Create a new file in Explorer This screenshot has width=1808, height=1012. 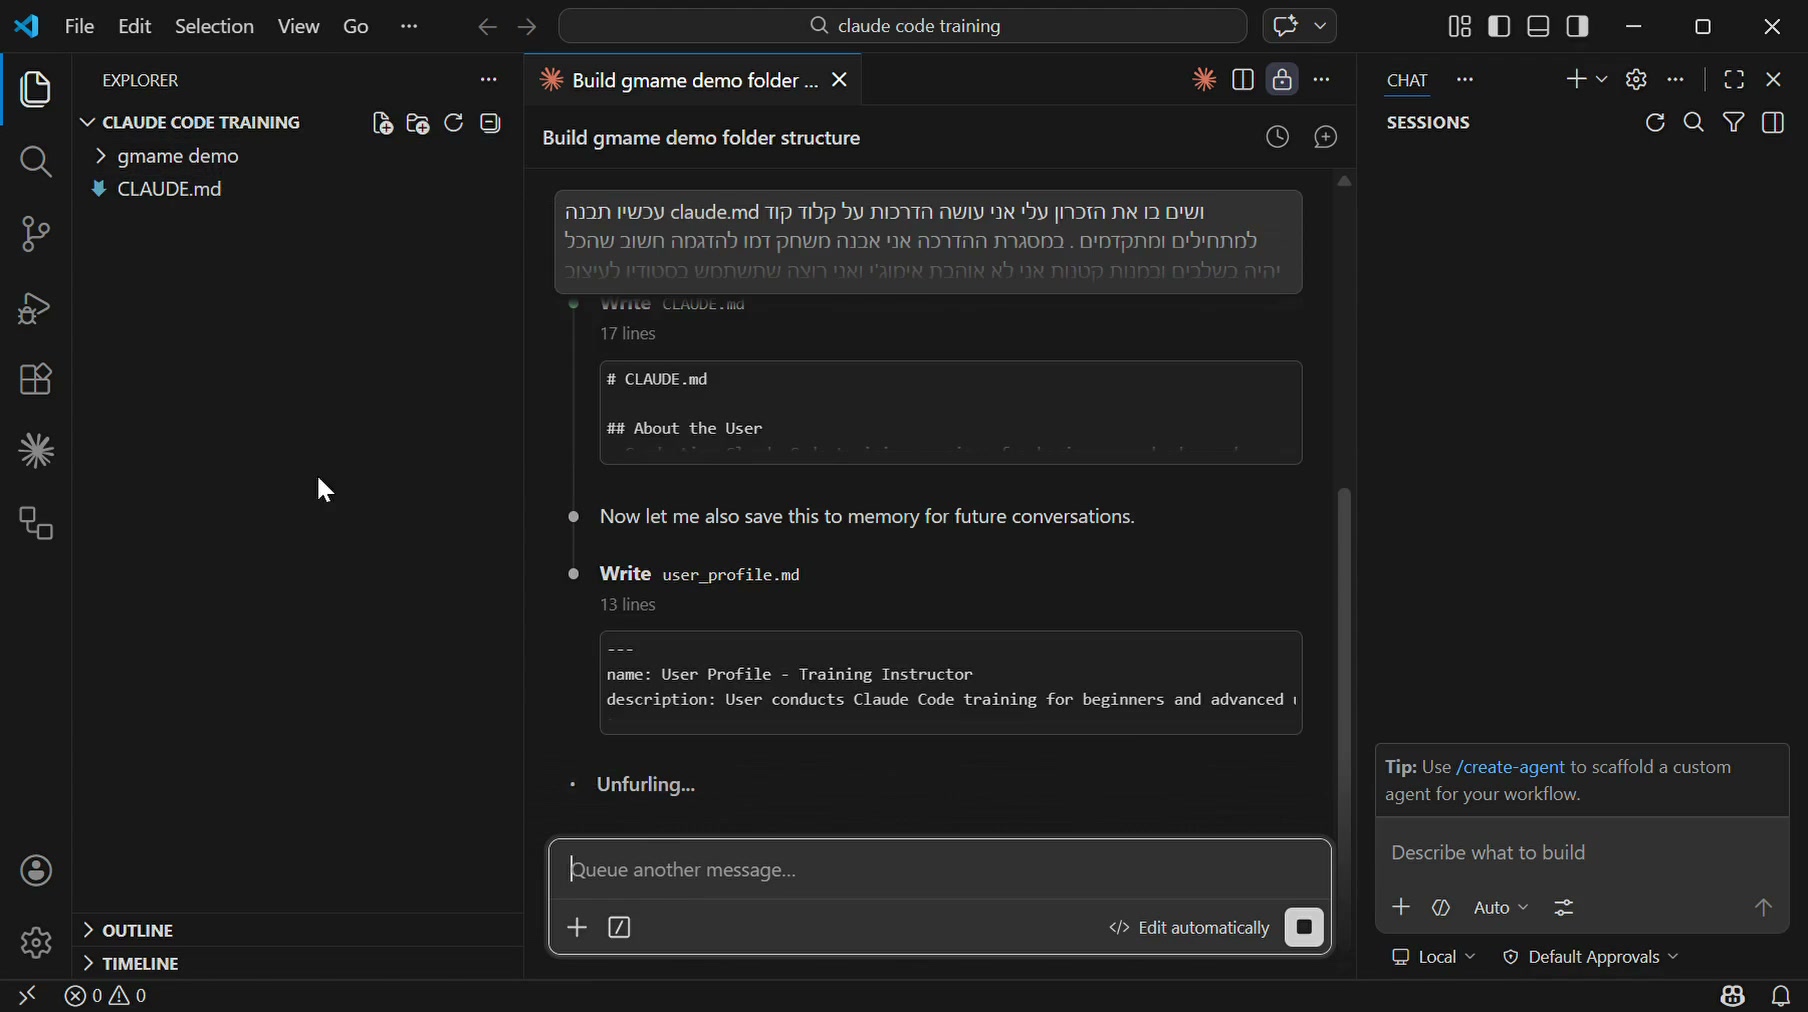(382, 123)
